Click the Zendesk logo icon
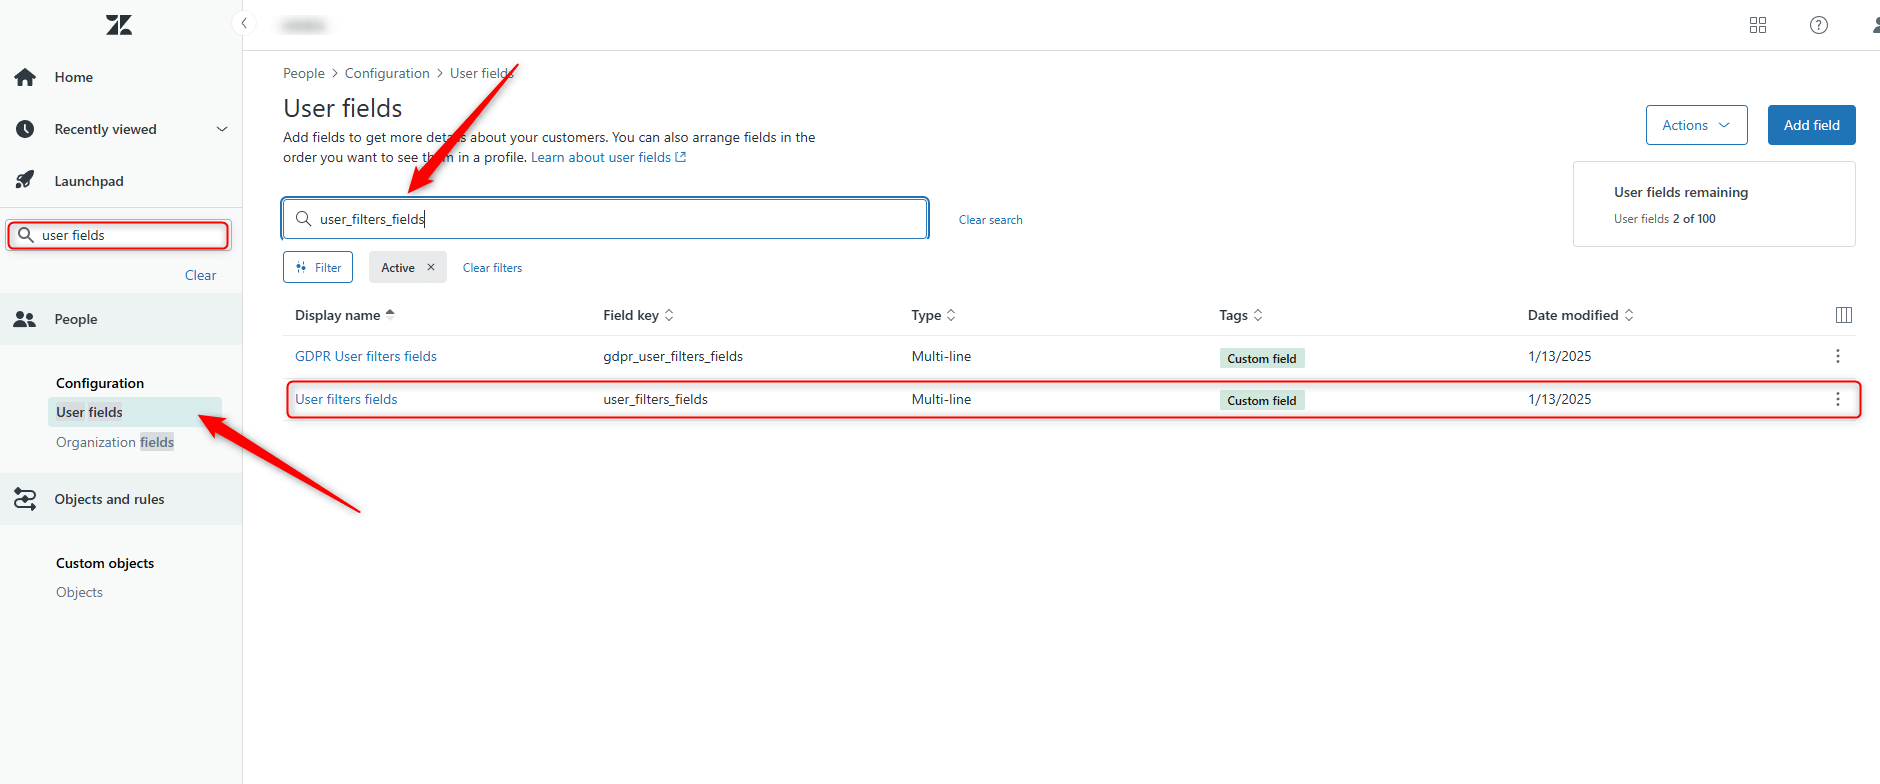The height and width of the screenshot is (784, 1880). [x=119, y=25]
